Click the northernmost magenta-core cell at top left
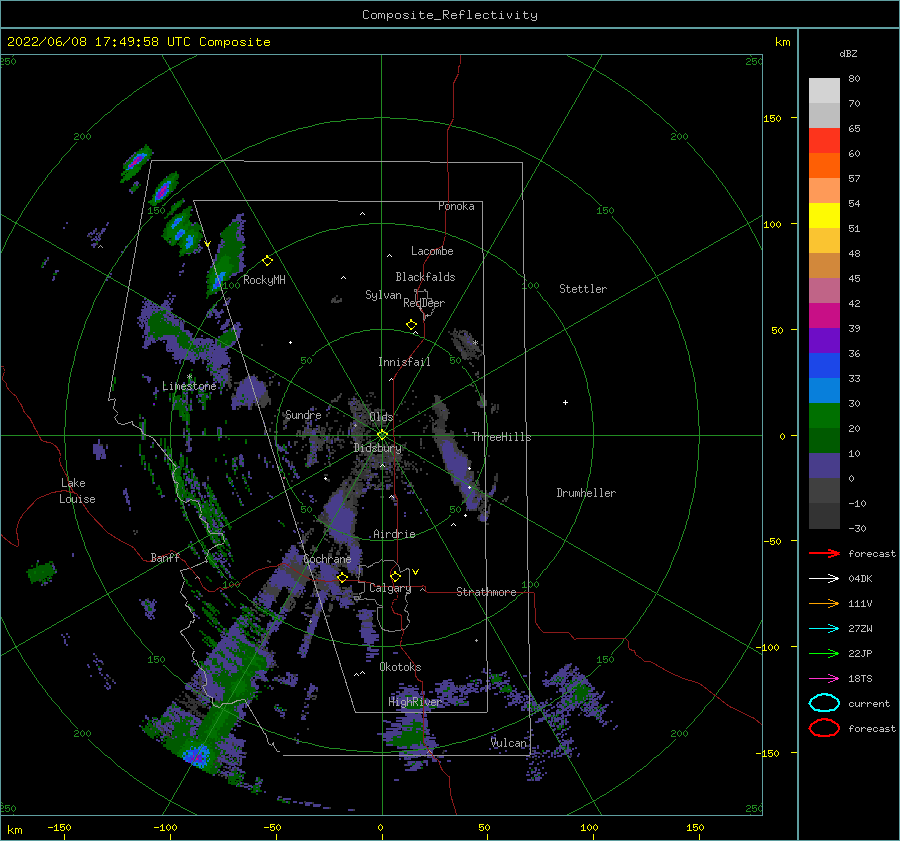The height and width of the screenshot is (841, 900). [x=137, y=162]
